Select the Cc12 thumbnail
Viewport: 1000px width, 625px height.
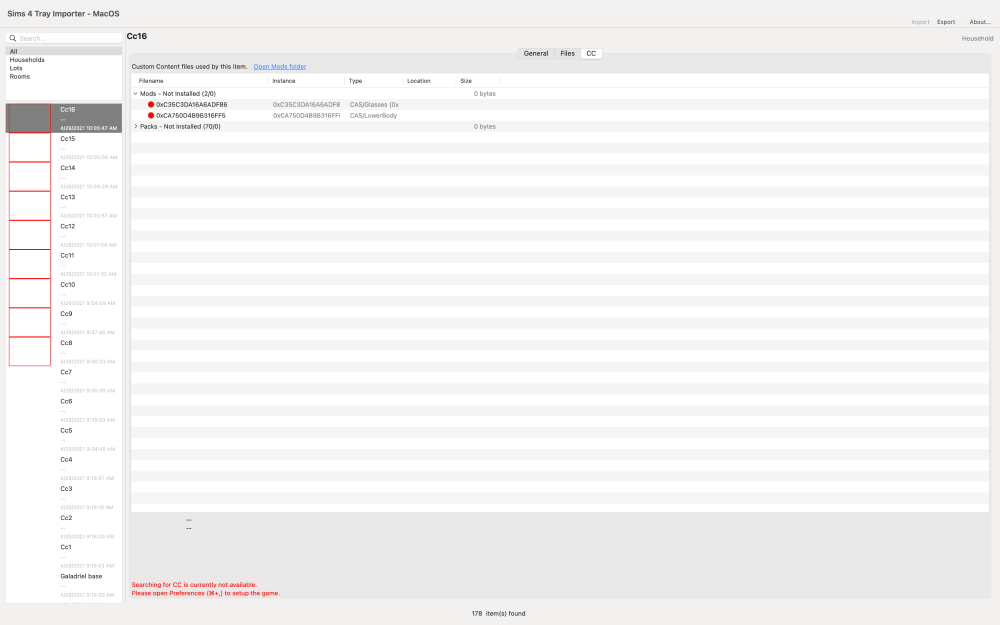click(30, 235)
